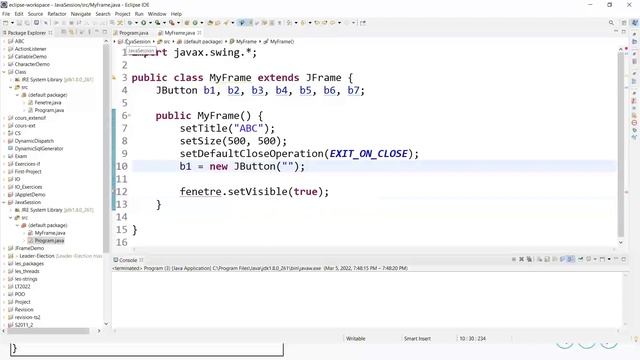Viewport: 640px width, 360px height.
Task: Expand the ABC project node
Action: [x=4, y=41]
